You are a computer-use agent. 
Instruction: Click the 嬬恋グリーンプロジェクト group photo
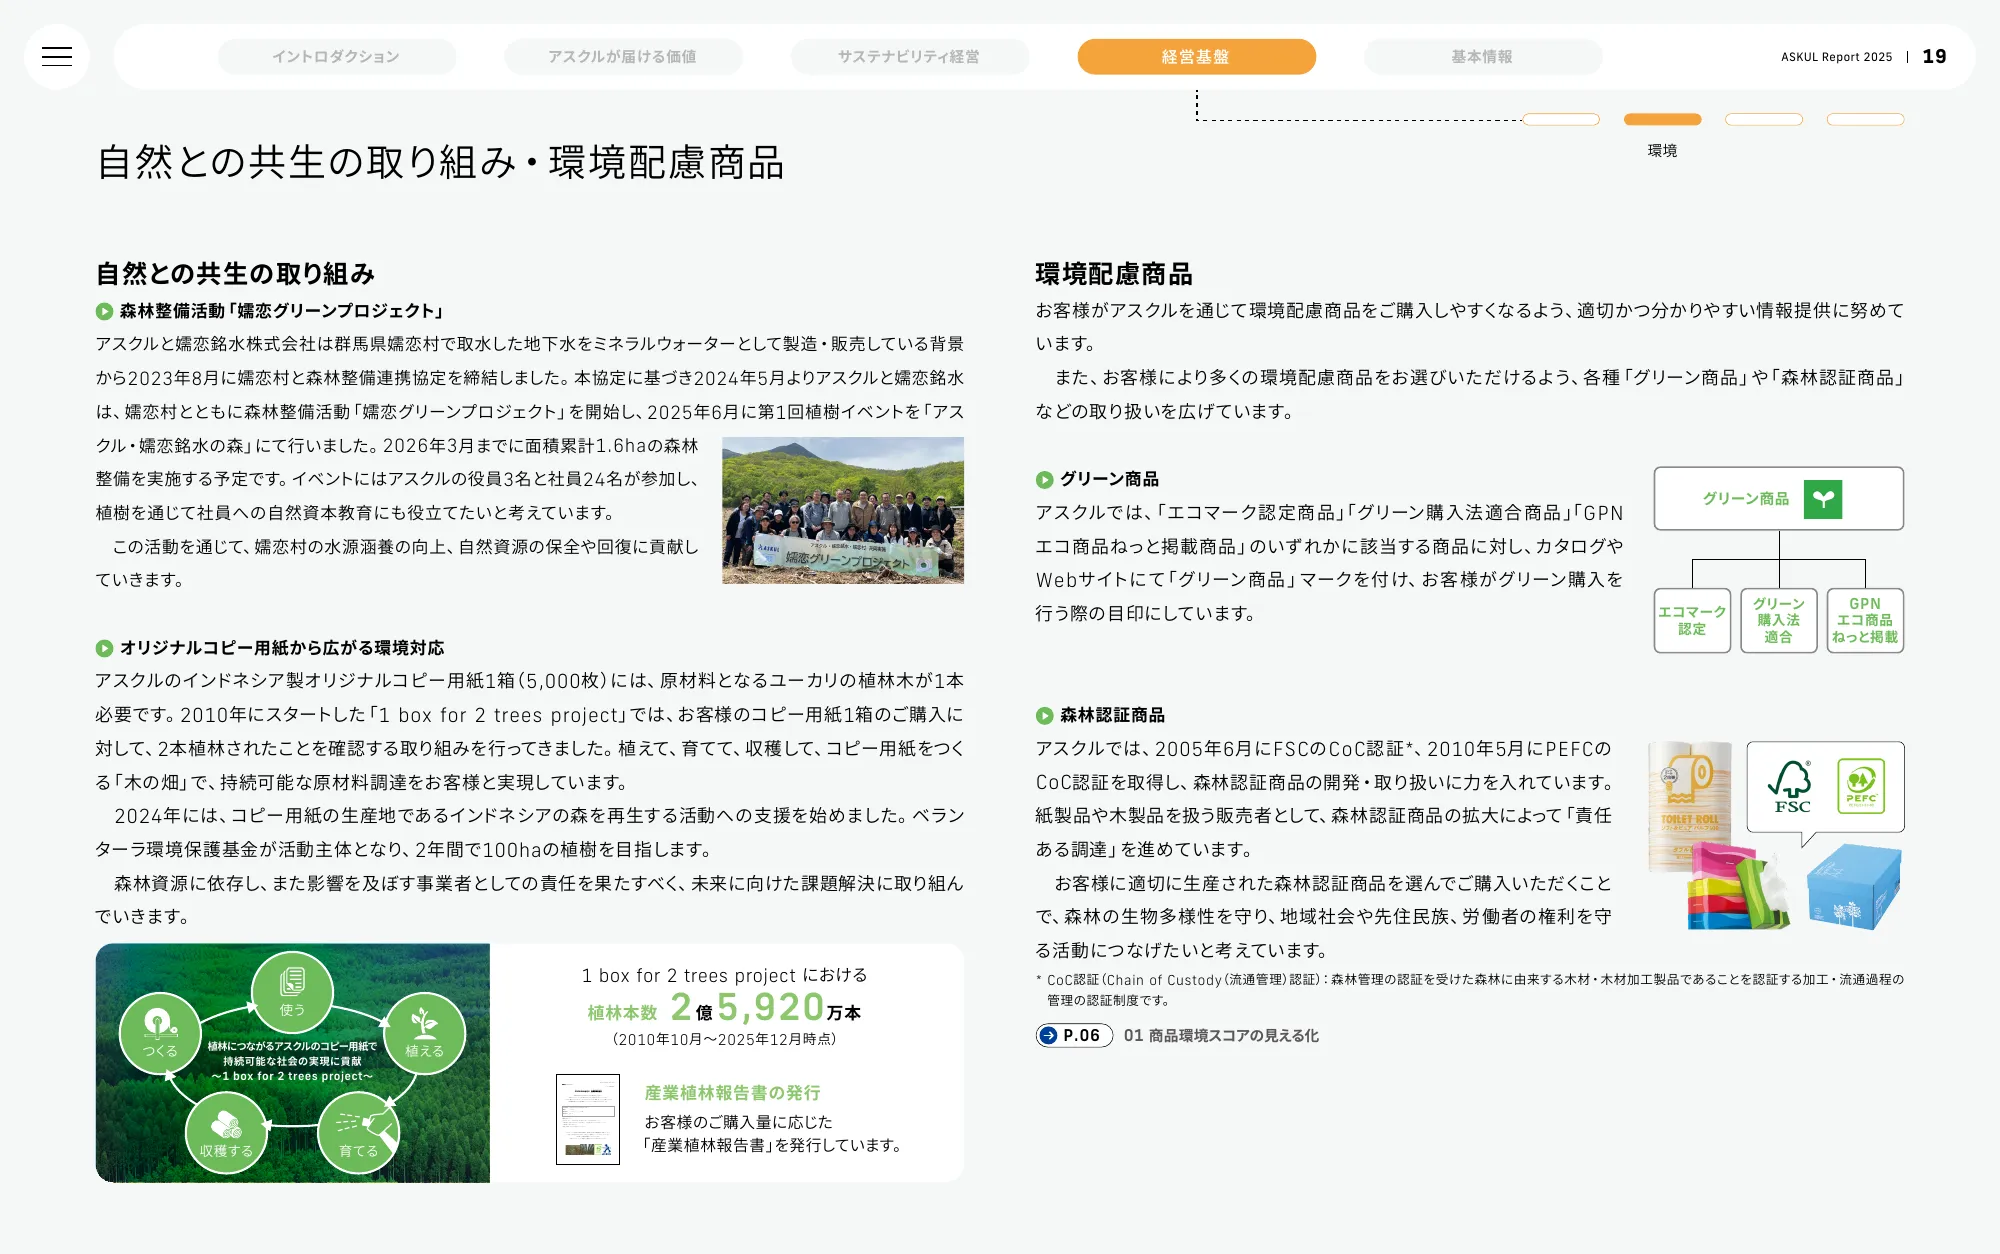[x=843, y=510]
